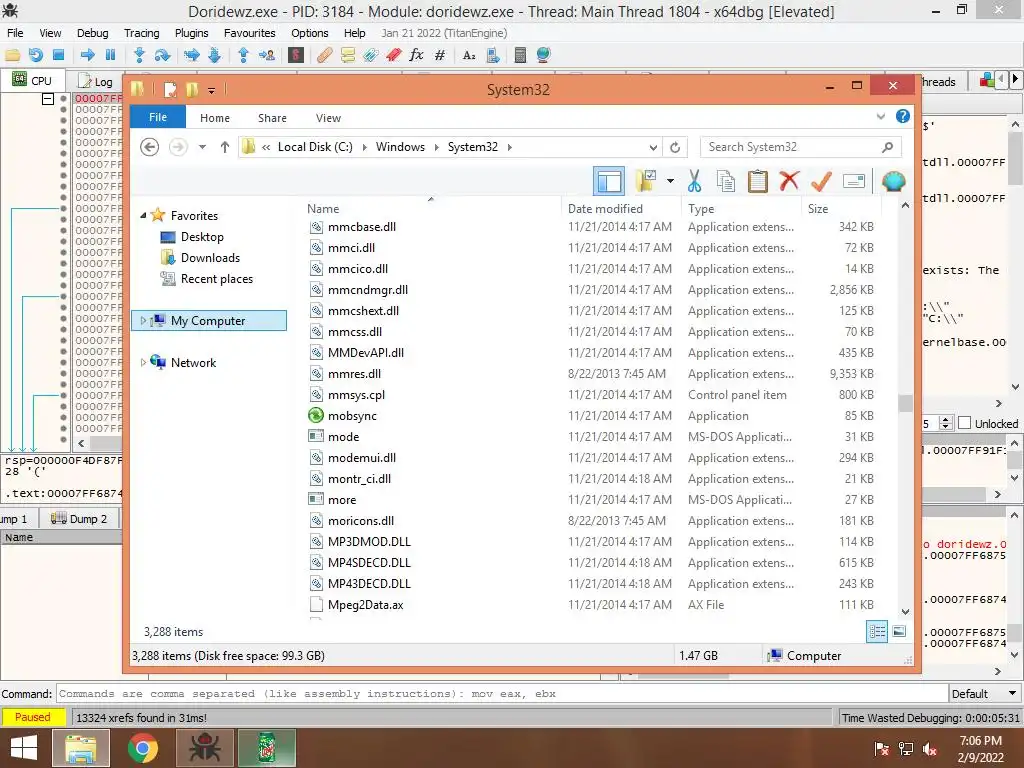Collapse the Favorites tree node
The width and height of the screenshot is (1024, 768).
(143, 216)
